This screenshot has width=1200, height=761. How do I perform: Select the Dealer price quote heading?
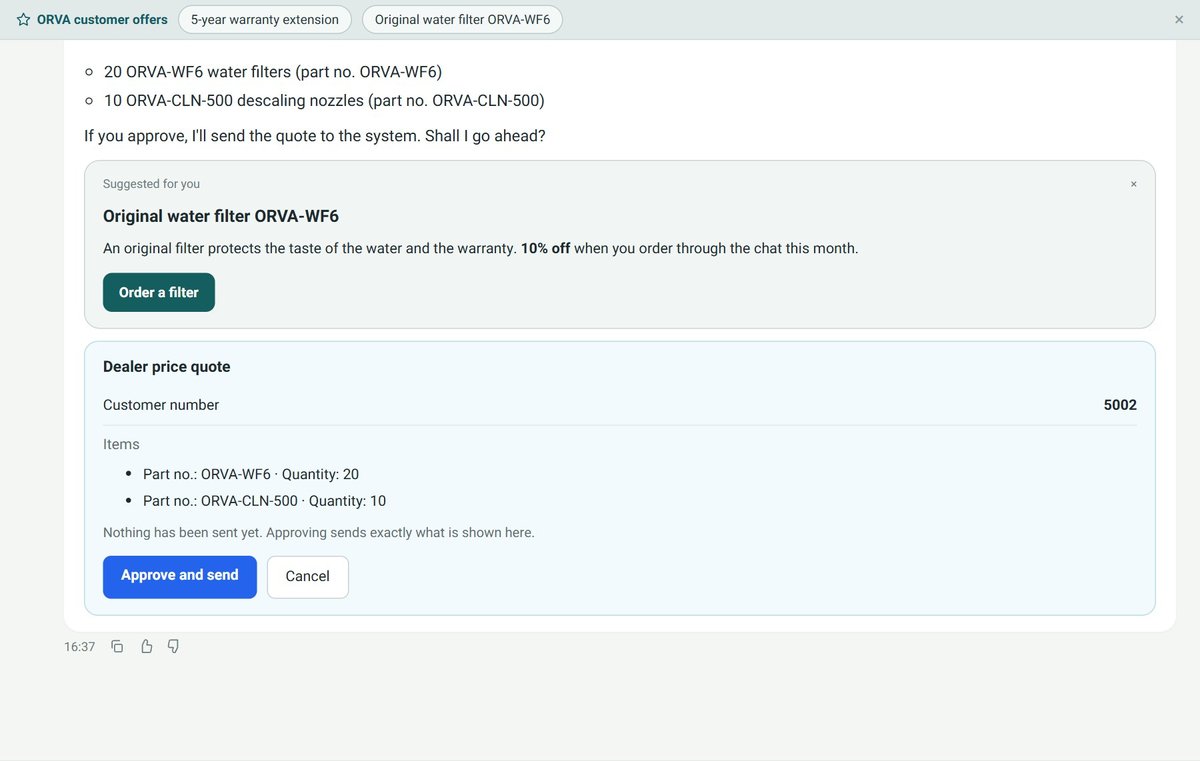[167, 367]
